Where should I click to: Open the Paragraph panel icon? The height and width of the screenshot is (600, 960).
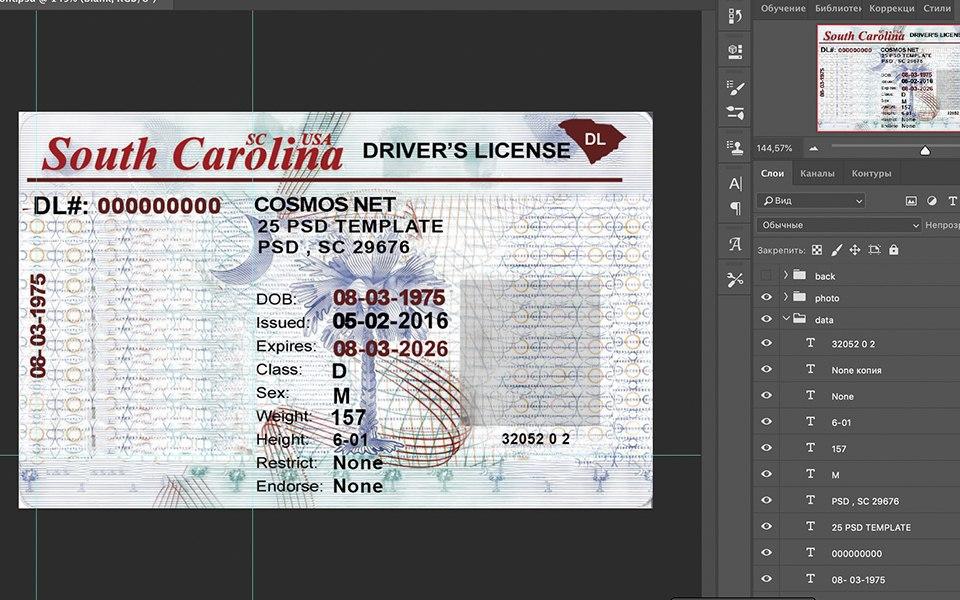[735, 208]
